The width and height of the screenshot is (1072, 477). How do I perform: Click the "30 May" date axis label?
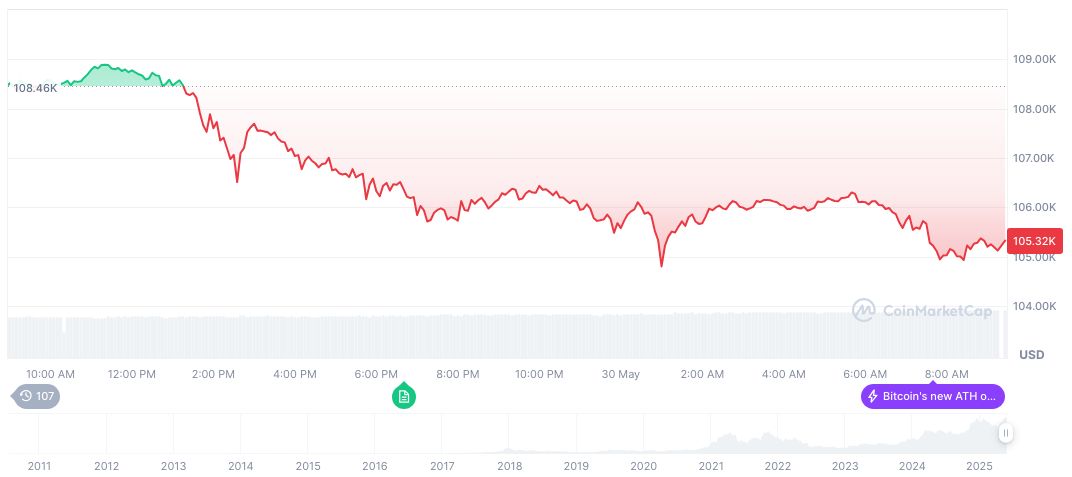[620, 374]
